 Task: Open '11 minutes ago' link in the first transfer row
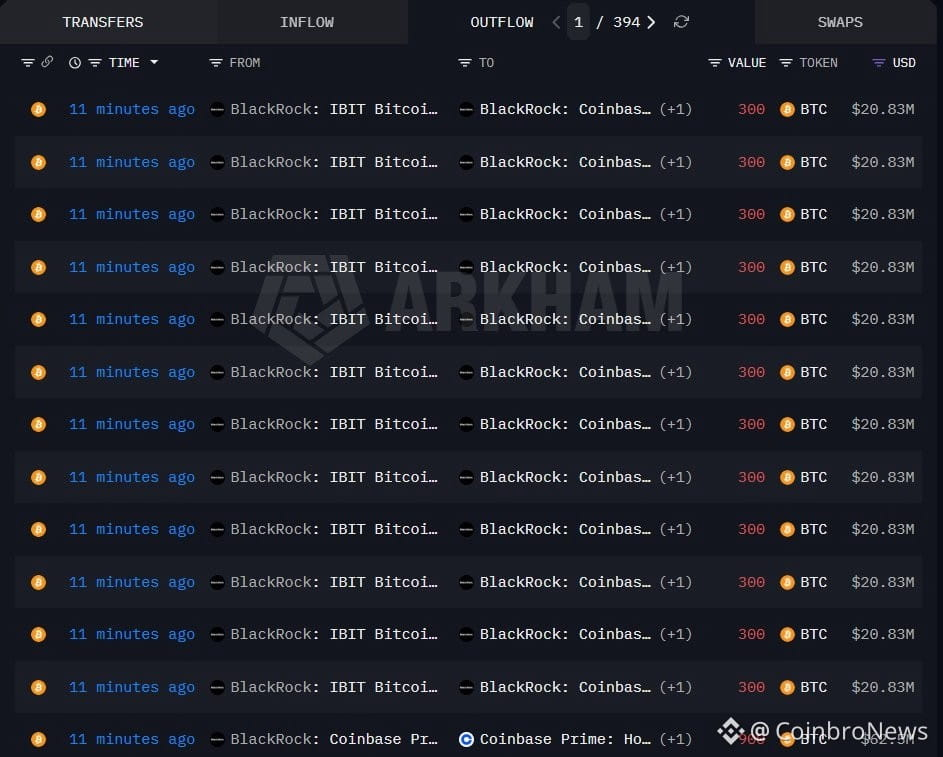tap(132, 109)
